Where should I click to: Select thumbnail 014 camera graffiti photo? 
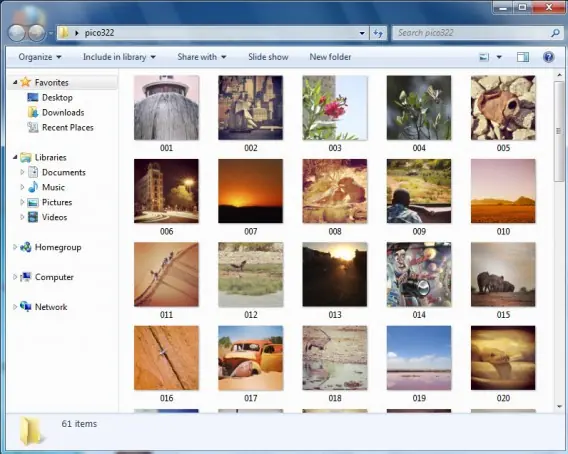point(419,274)
